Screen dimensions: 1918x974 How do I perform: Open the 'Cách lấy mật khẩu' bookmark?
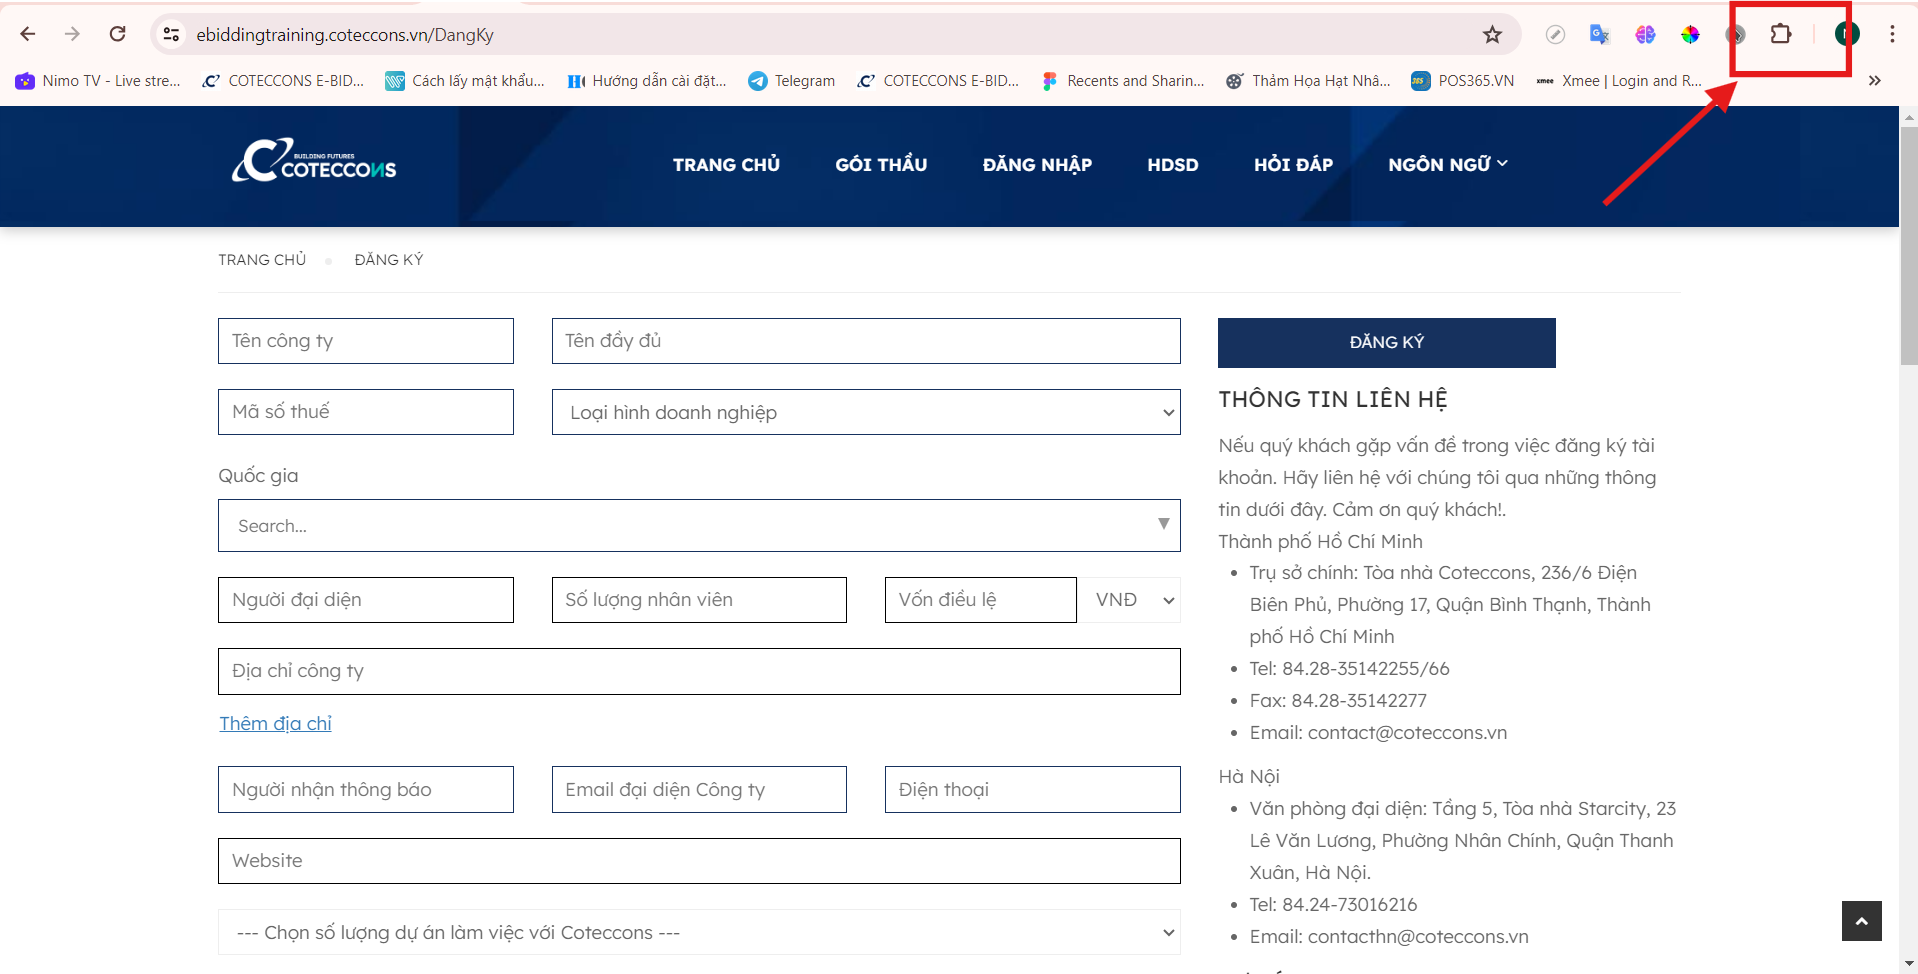(x=465, y=81)
